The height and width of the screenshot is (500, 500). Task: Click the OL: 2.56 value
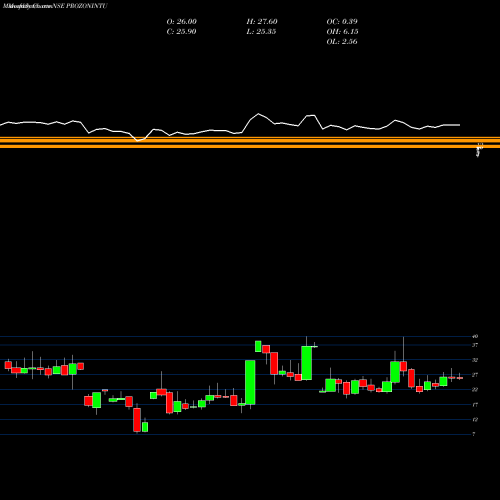pos(342,42)
